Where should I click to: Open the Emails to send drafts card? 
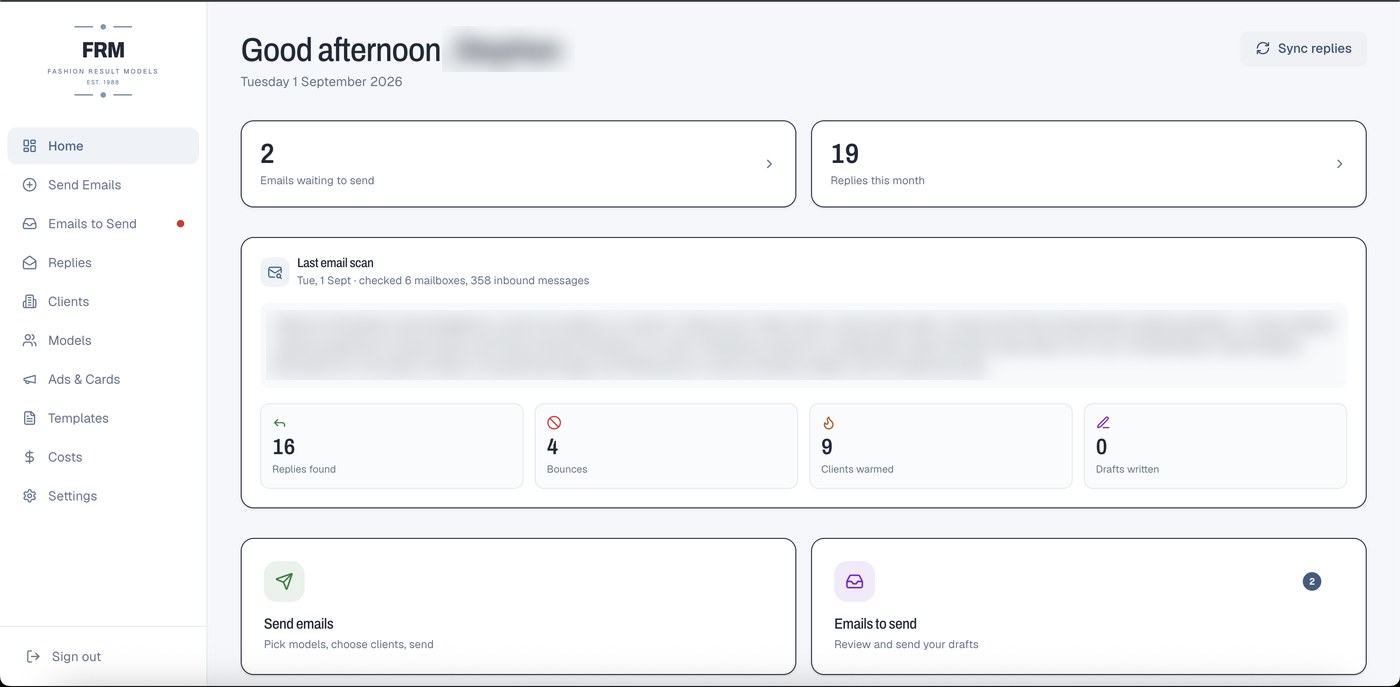pyautogui.click(x=1088, y=607)
